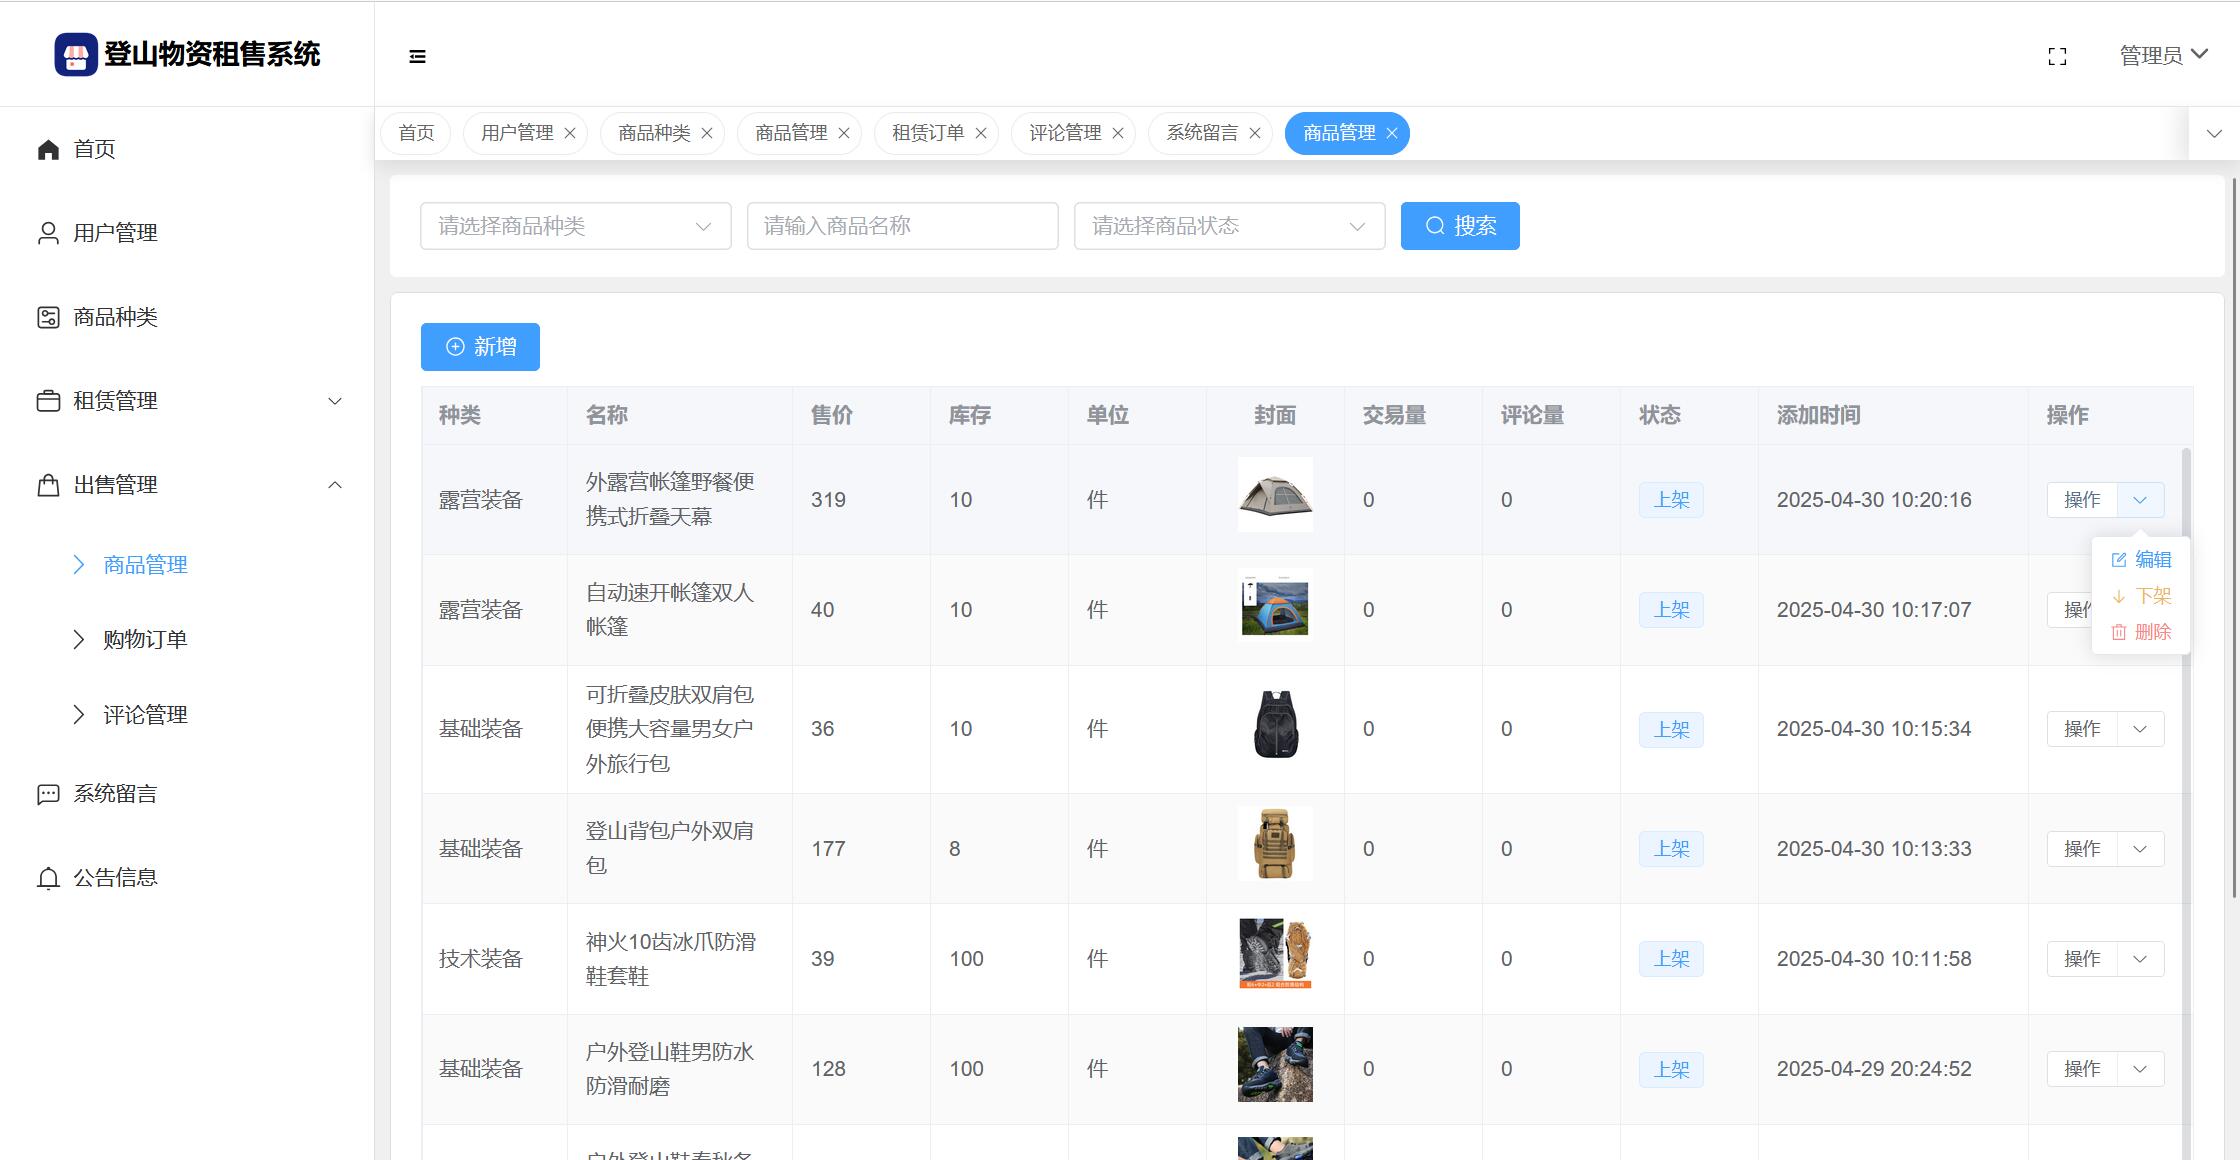
Task: Click the 新增 button
Action: pos(480,347)
